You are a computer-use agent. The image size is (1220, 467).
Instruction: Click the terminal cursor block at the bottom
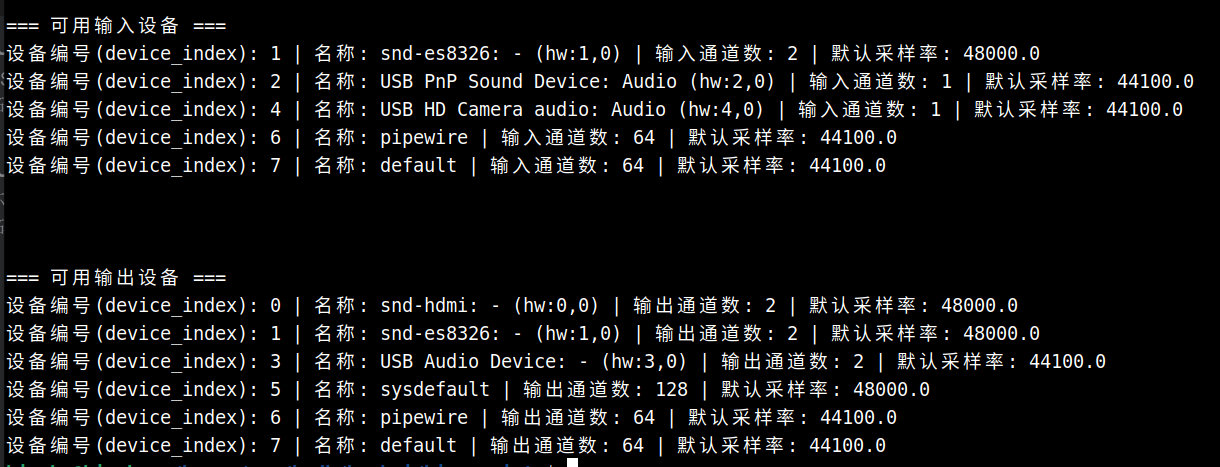[572, 463]
